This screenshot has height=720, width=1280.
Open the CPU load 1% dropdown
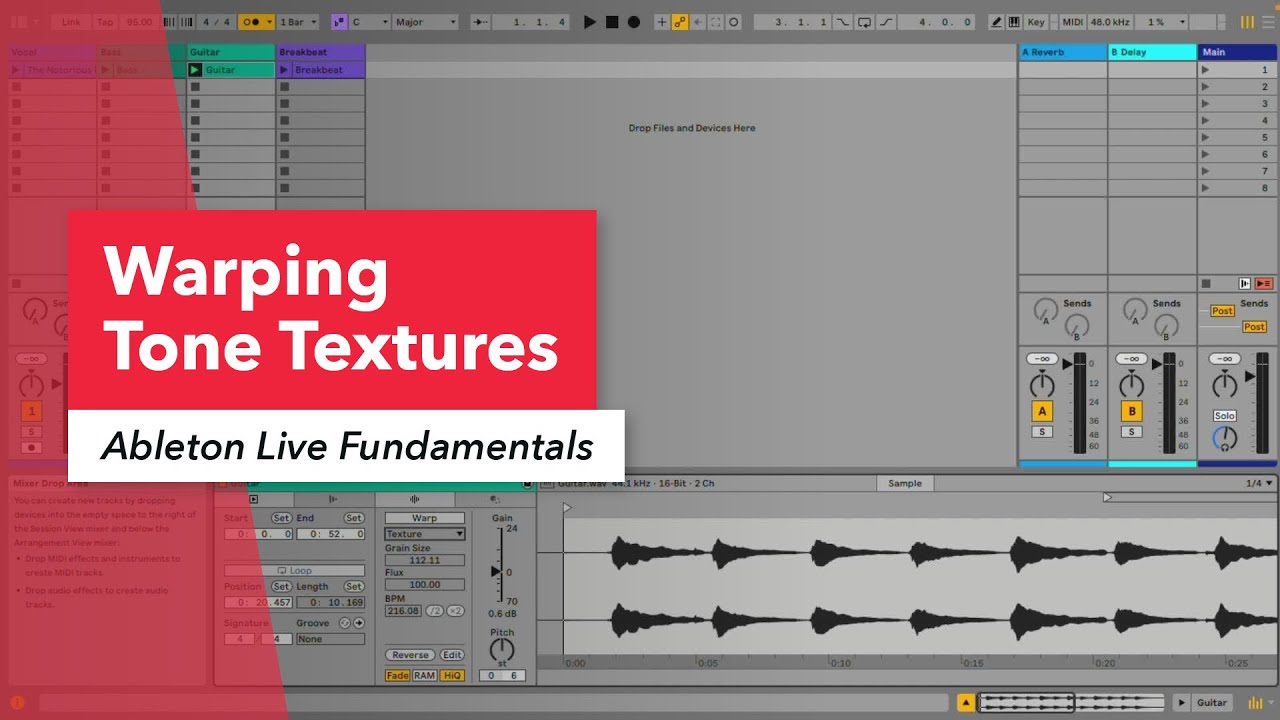pos(1160,22)
